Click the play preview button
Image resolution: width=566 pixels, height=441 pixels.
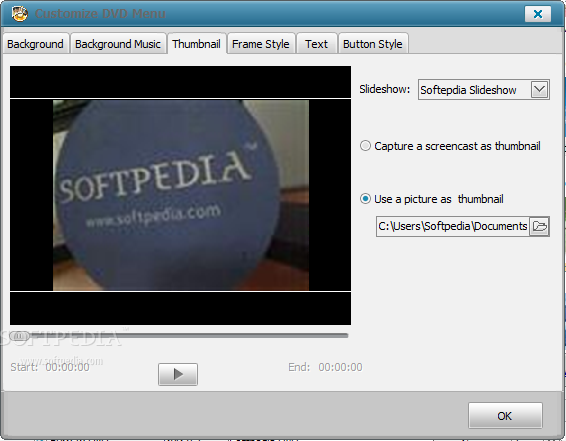pyautogui.click(x=178, y=374)
